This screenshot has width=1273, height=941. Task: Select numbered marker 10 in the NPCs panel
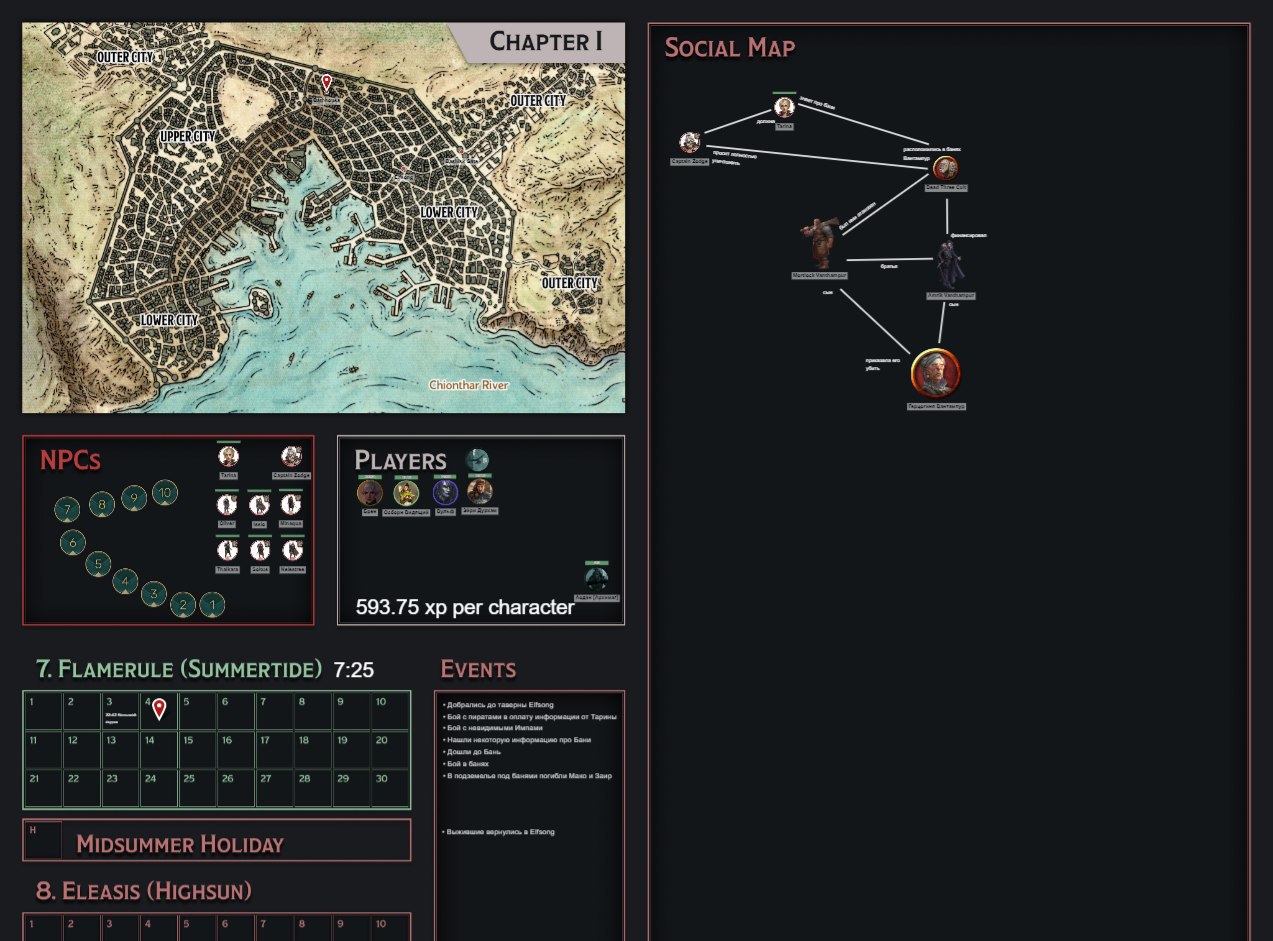click(x=166, y=491)
